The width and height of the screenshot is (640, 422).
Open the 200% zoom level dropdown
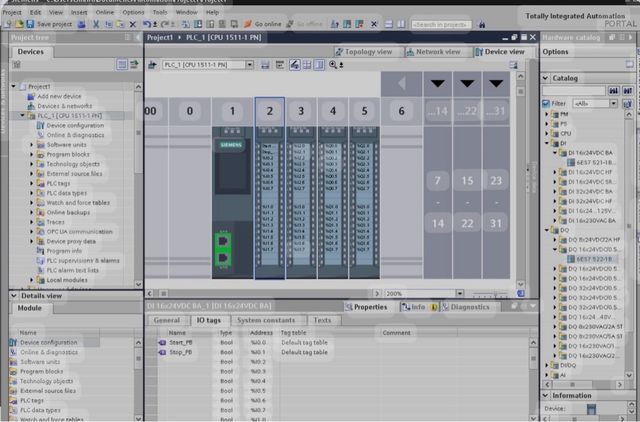(460, 293)
